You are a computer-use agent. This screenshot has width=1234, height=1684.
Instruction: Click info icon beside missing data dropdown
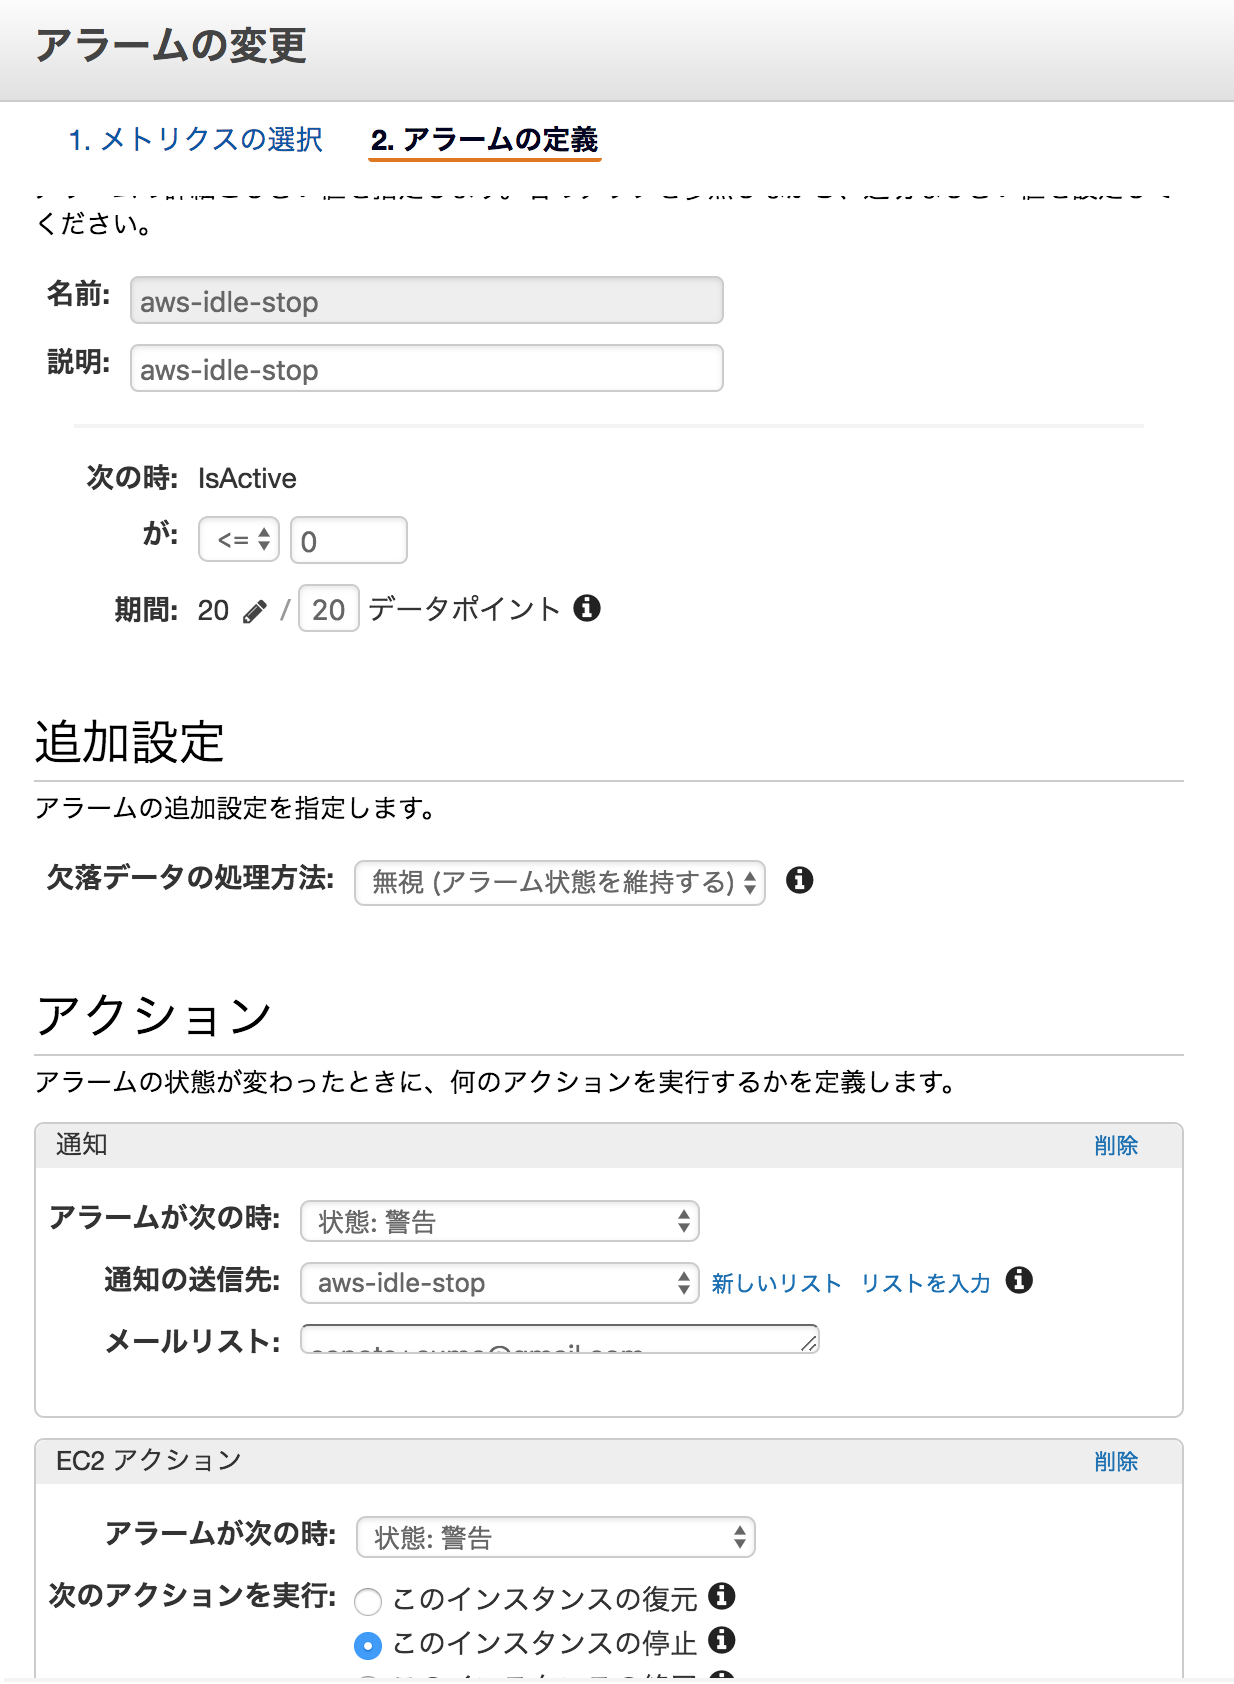(x=799, y=880)
